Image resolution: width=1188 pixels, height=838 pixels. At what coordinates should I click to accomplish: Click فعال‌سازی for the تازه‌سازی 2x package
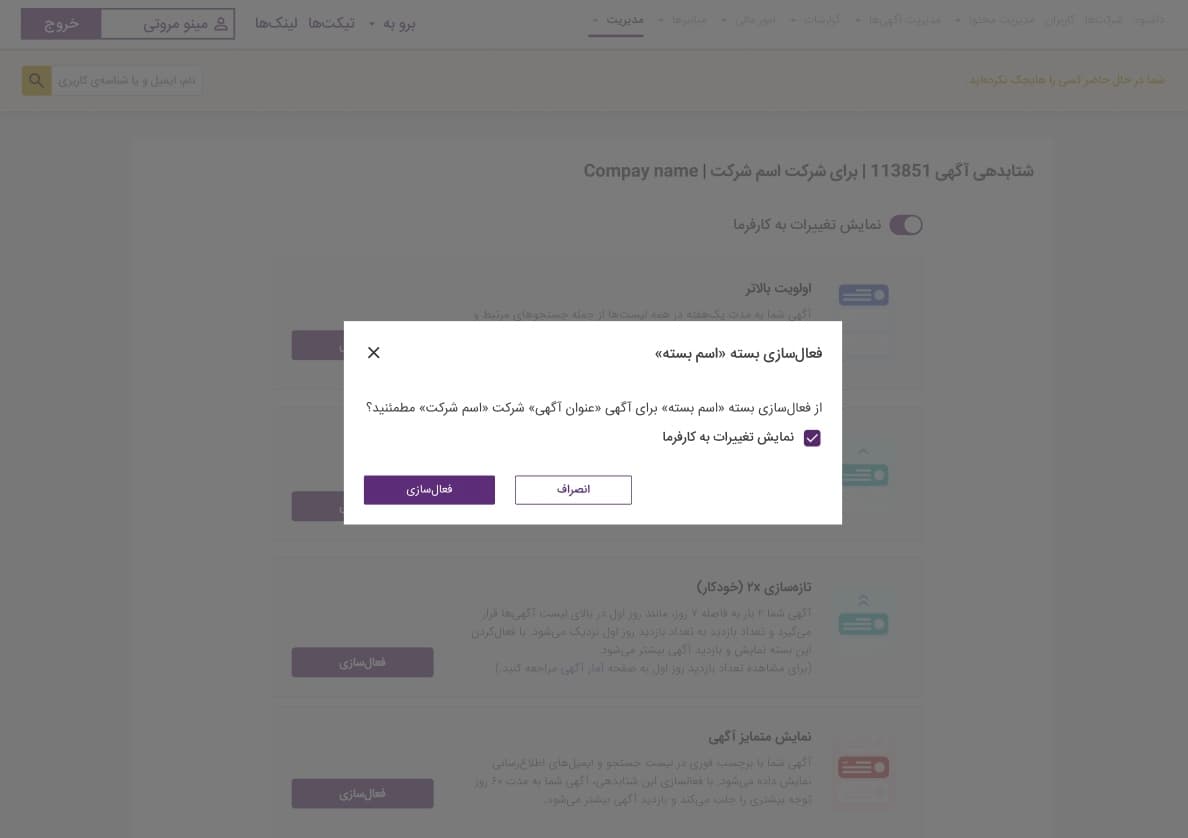coord(362,662)
